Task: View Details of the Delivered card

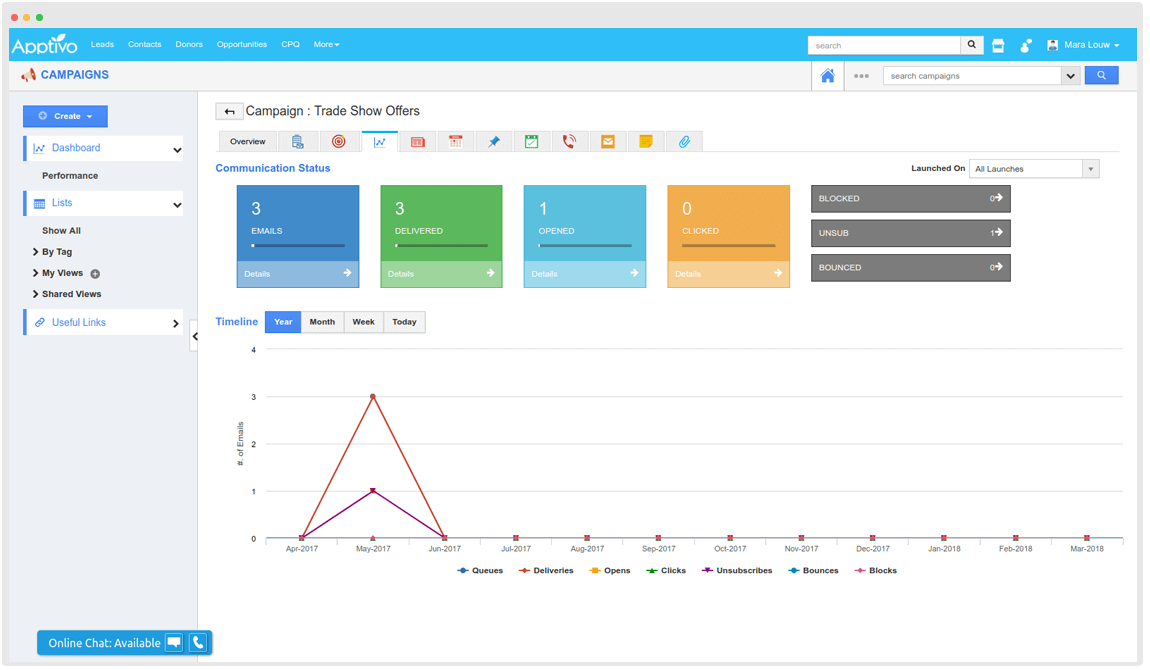Action: [x=441, y=273]
